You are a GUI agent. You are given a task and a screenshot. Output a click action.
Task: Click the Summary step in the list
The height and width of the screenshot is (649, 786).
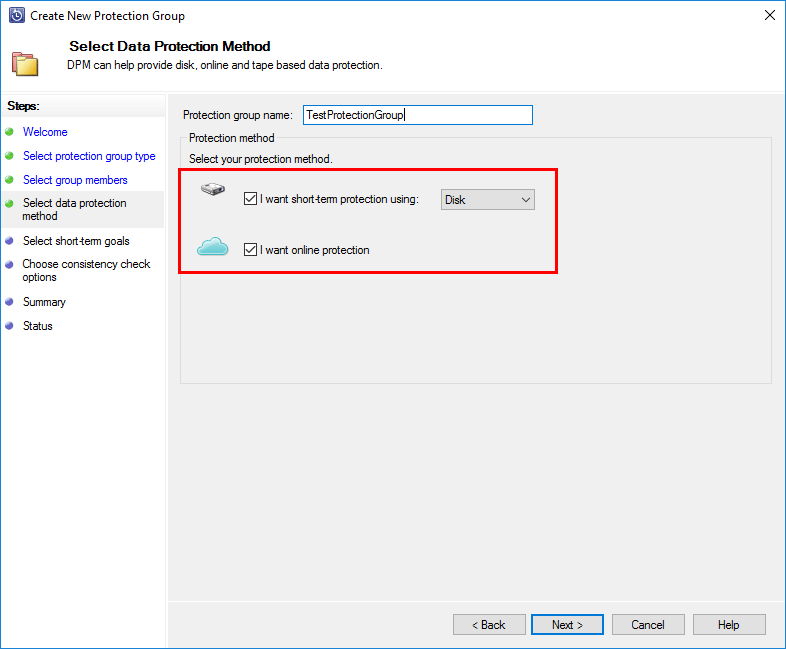[44, 302]
